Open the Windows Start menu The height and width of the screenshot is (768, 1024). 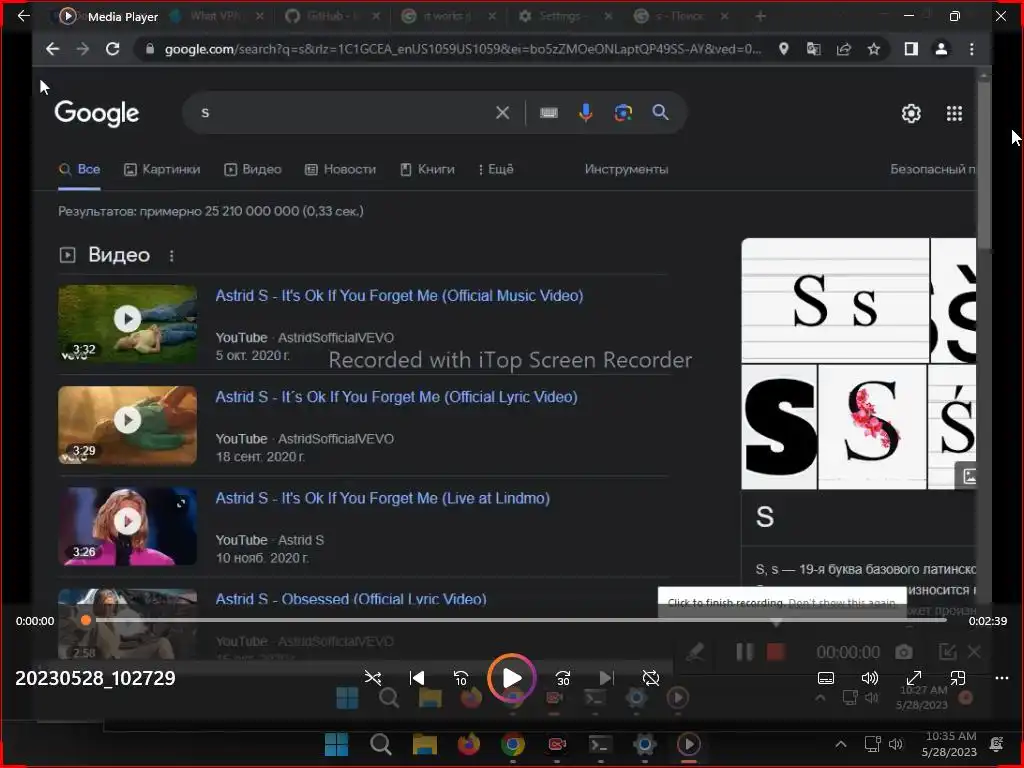pos(336,744)
